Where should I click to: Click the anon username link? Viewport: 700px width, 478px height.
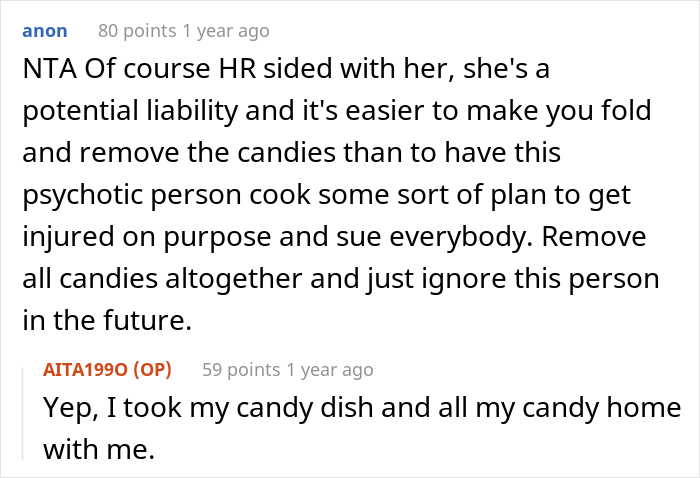(45, 31)
